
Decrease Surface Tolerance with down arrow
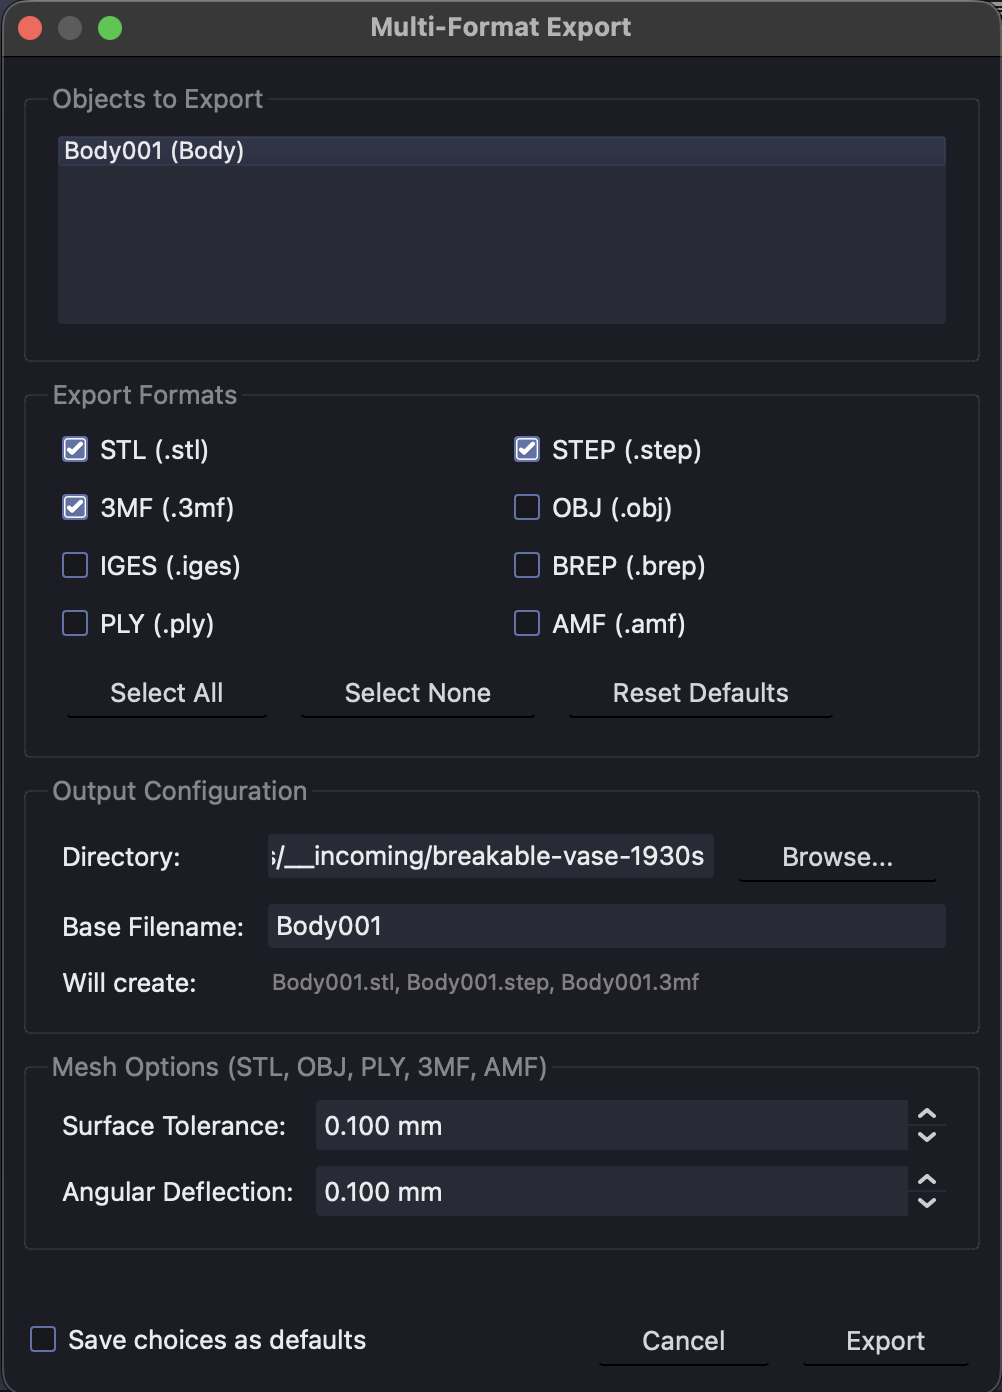(x=927, y=1137)
